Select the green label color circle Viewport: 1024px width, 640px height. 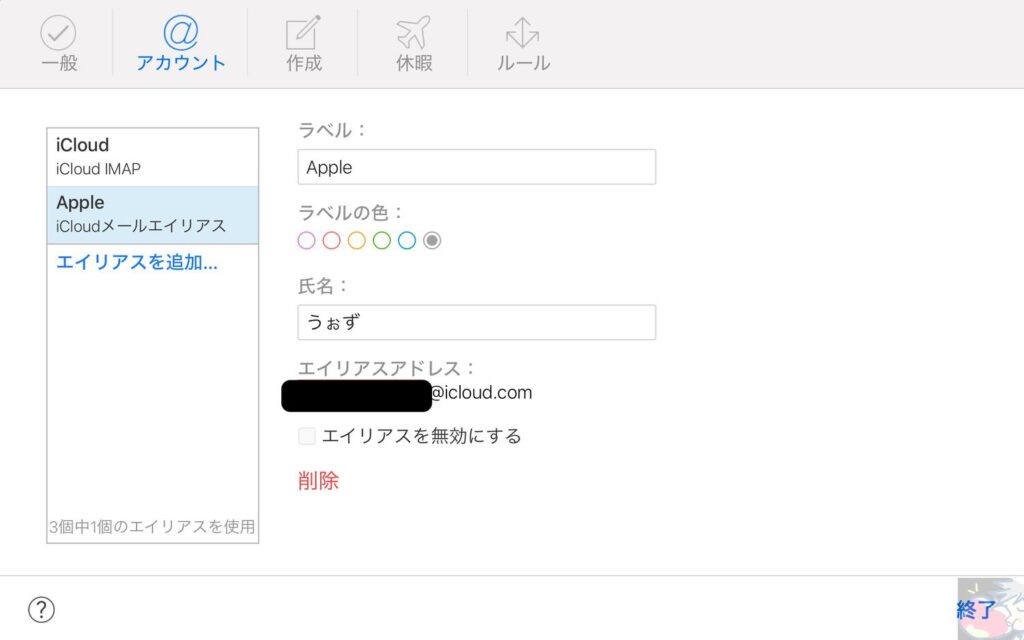(x=382, y=240)
